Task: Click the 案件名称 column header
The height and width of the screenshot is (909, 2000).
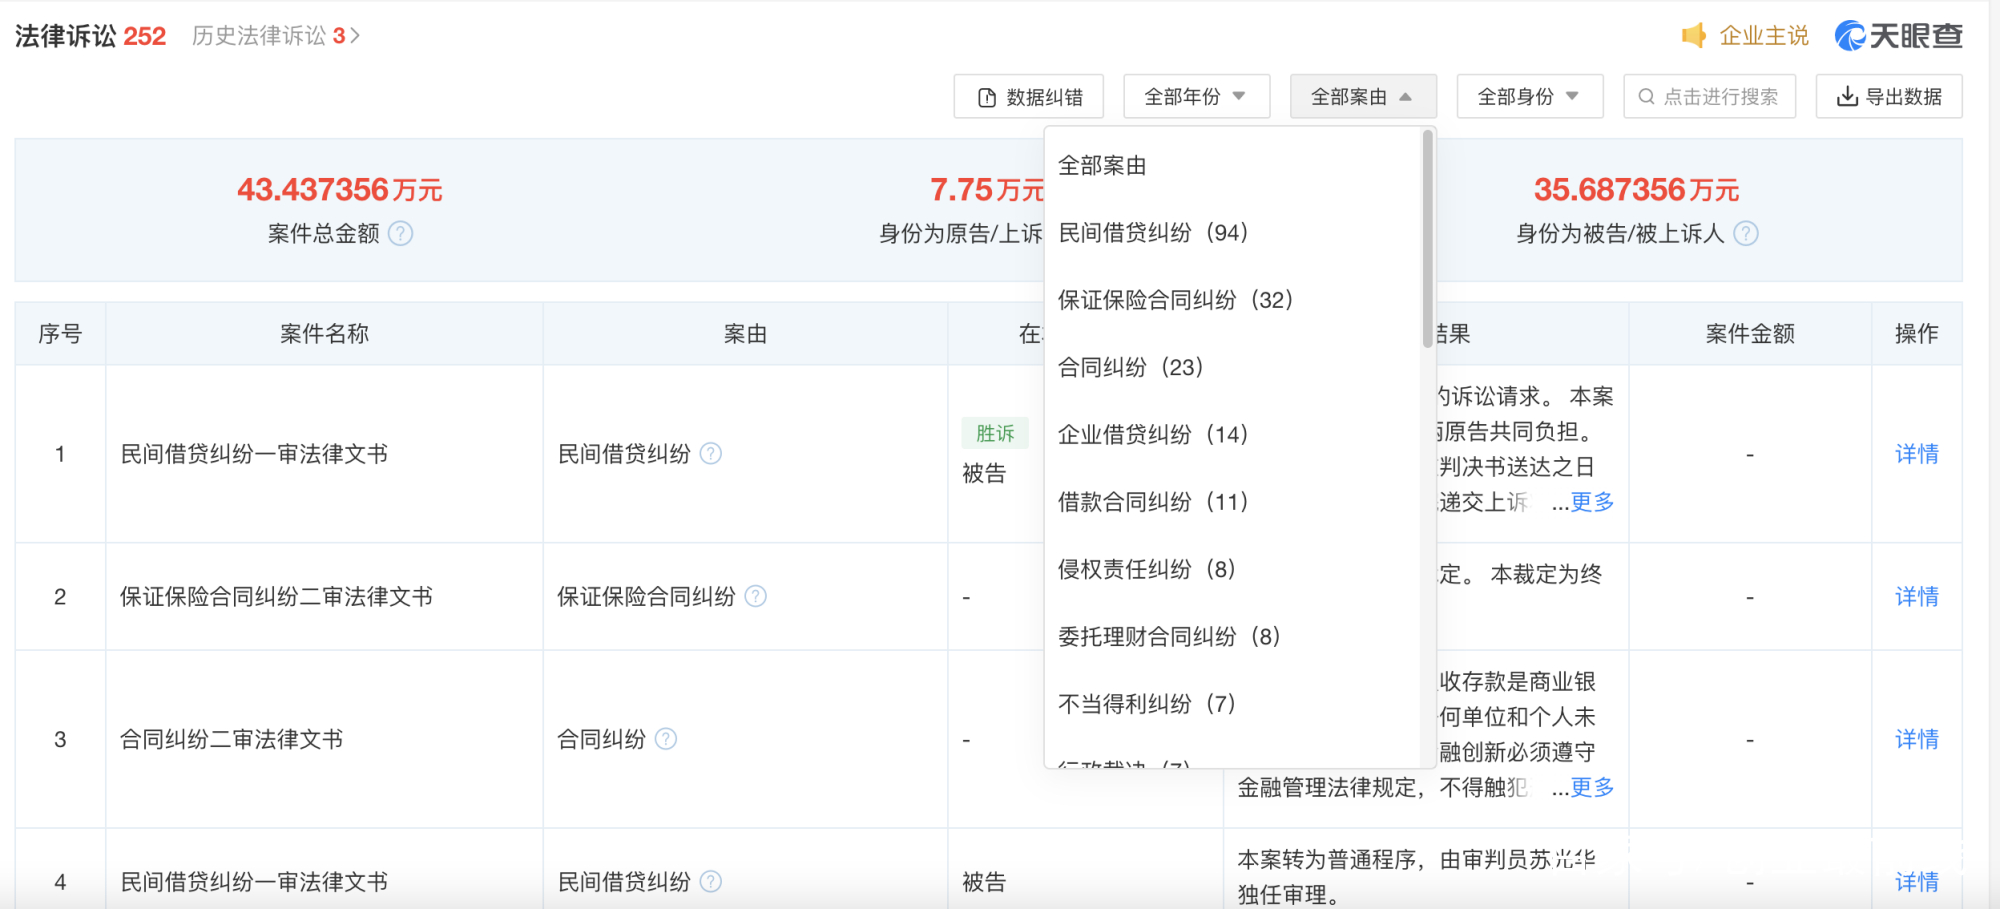Action: point(324,334)
